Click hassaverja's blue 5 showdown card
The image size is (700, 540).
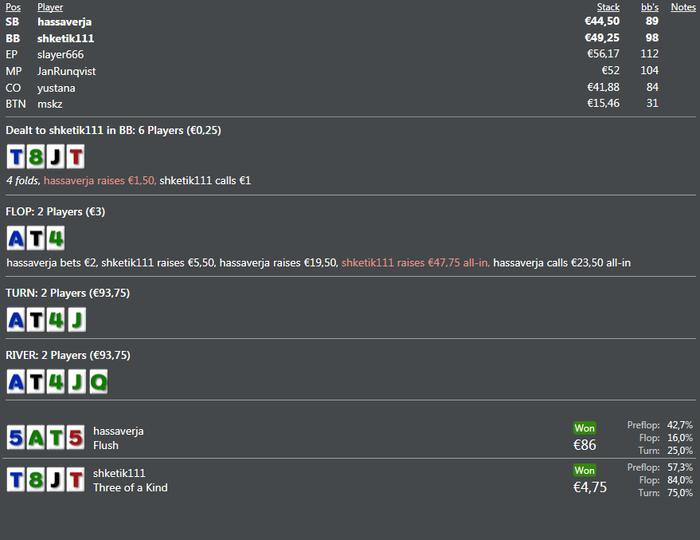16,437
